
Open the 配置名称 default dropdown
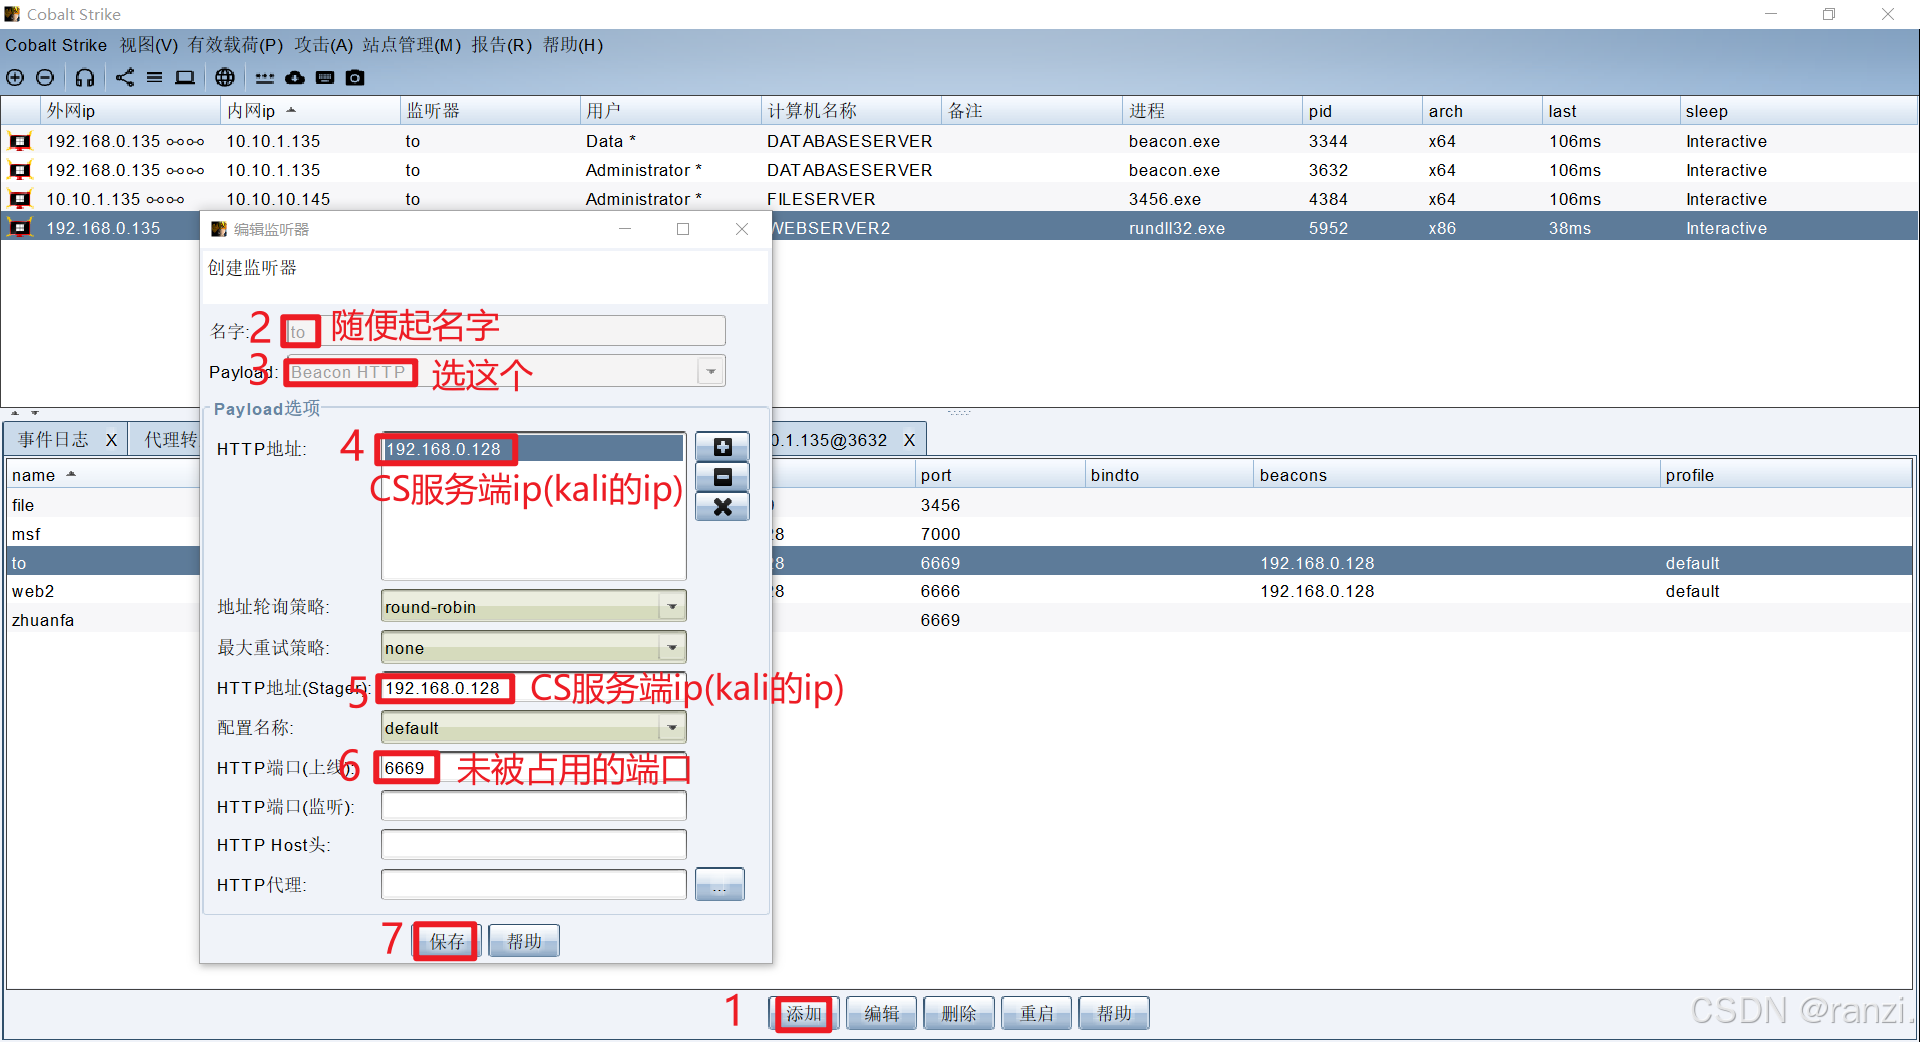[672, 728]
